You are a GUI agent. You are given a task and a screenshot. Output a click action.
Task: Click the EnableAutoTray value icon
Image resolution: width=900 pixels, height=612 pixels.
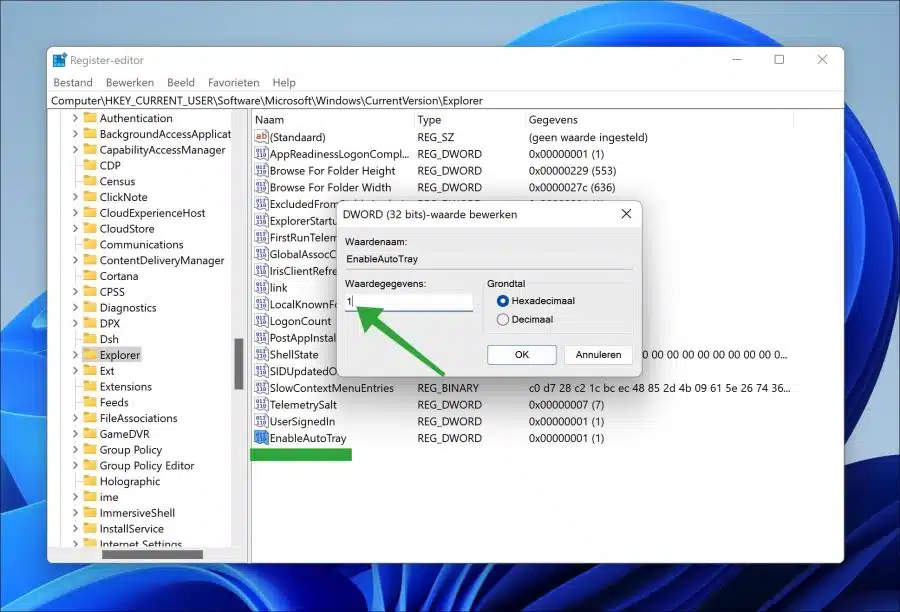pyautogui.click(x=261, y=437)
